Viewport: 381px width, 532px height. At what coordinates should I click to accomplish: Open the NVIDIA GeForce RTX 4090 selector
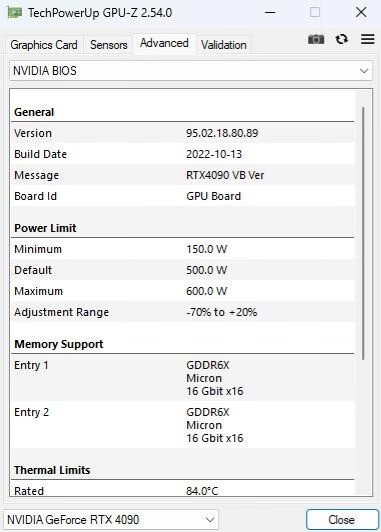(x=111, y=519)
